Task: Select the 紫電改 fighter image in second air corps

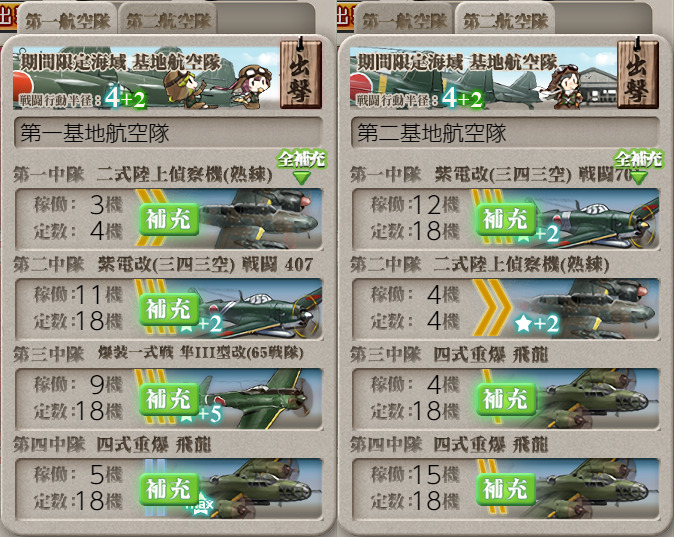Action: coord(598,219)
